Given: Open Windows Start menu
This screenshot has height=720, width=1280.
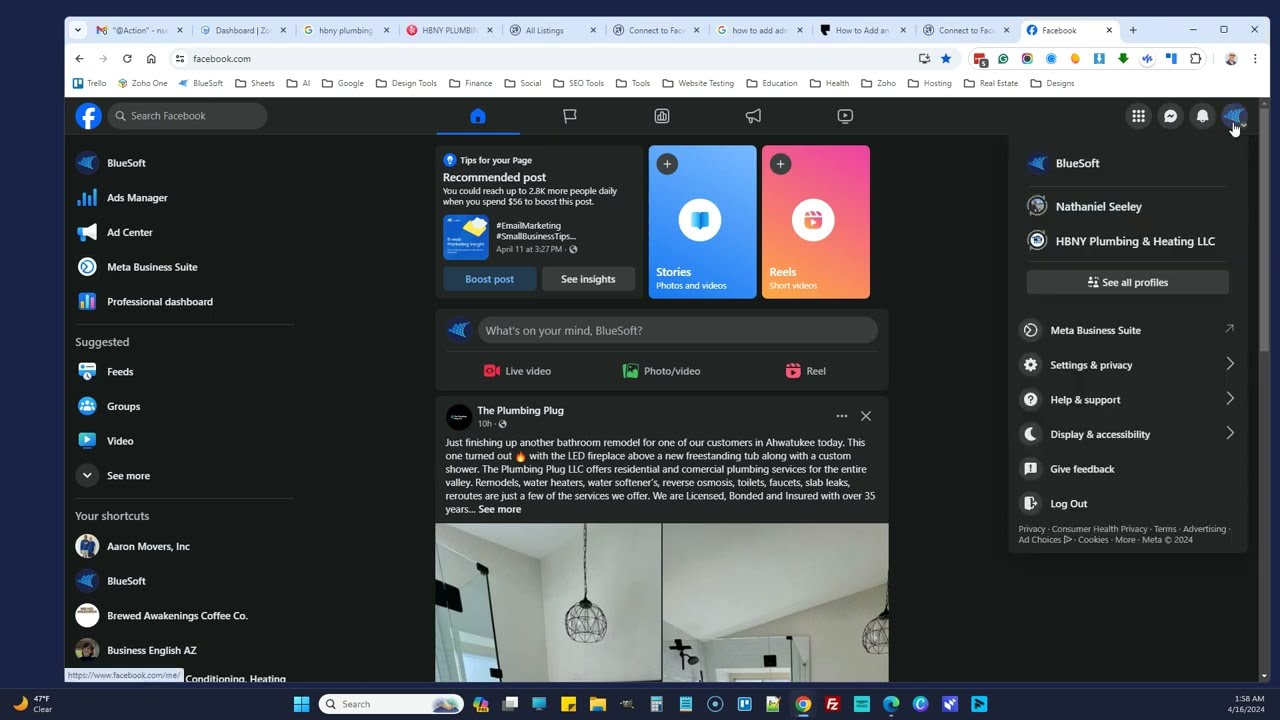Looking at the screenshot, I should point(301,704).
